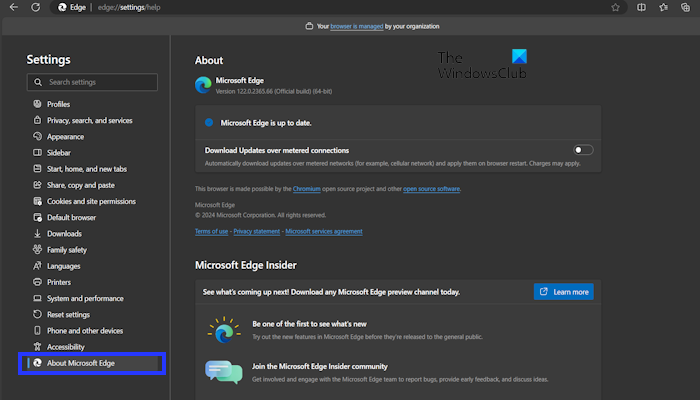
Task: Open Downloads settings page
Action: [64, 233]
